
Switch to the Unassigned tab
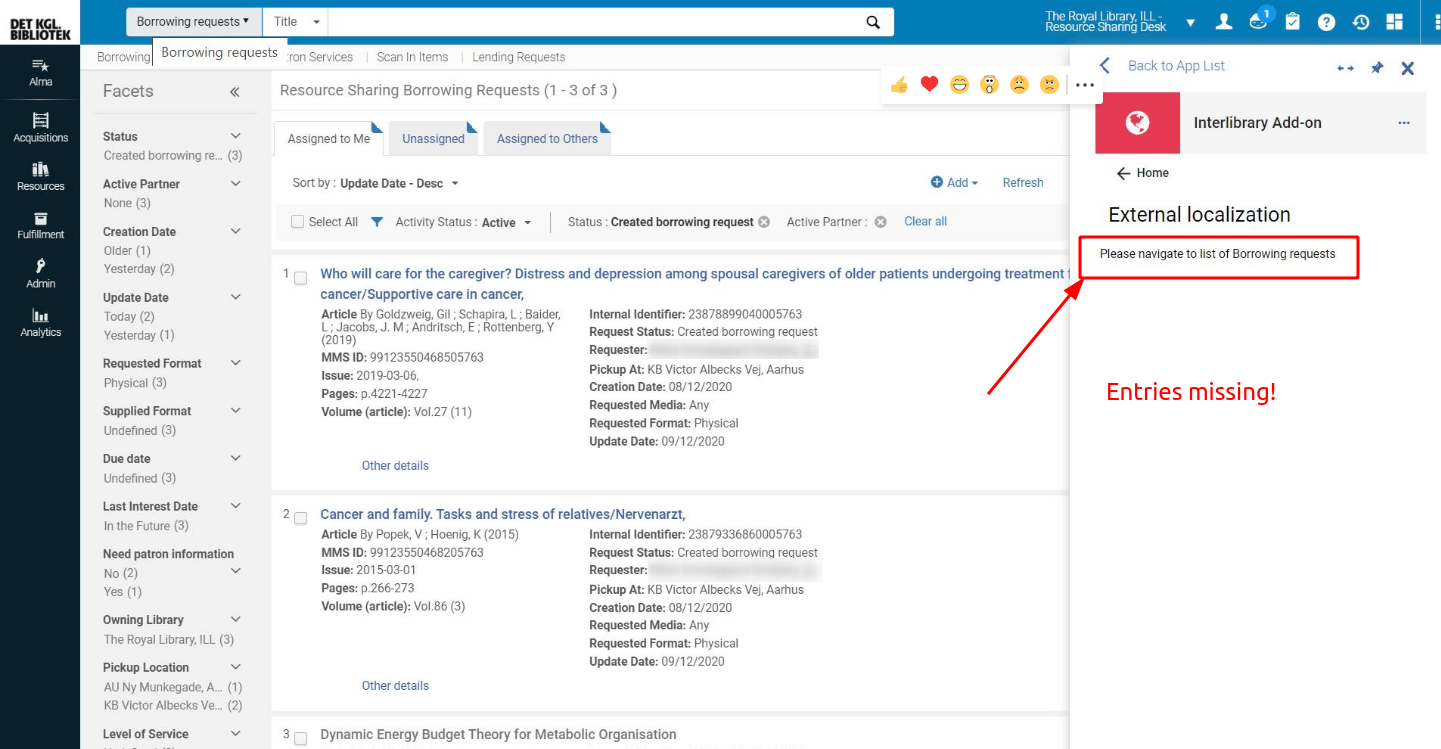pyautogui.click(x=433, y=138)
